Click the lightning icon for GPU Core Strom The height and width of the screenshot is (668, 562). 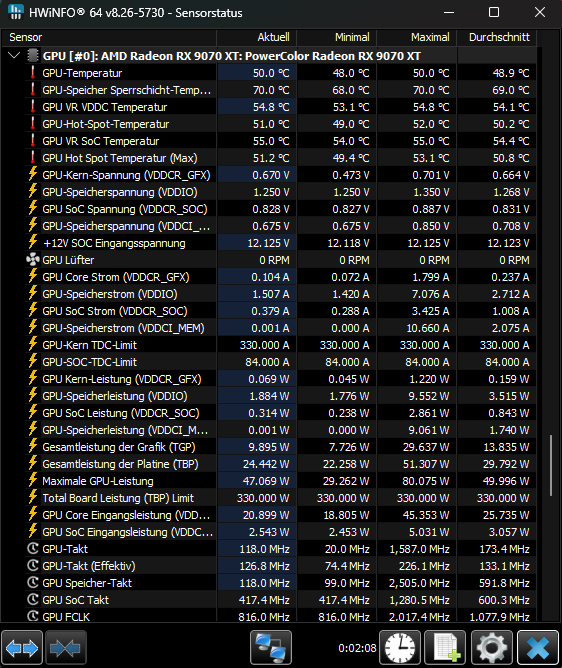click(33, 277)
